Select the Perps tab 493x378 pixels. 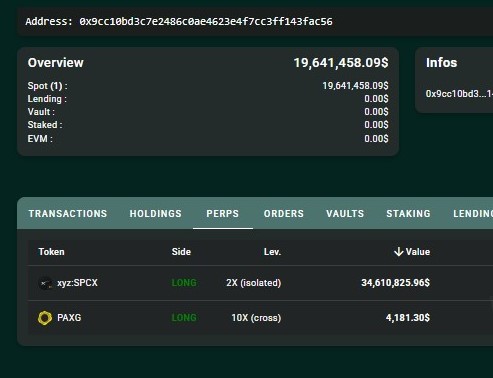click(223, 214)
